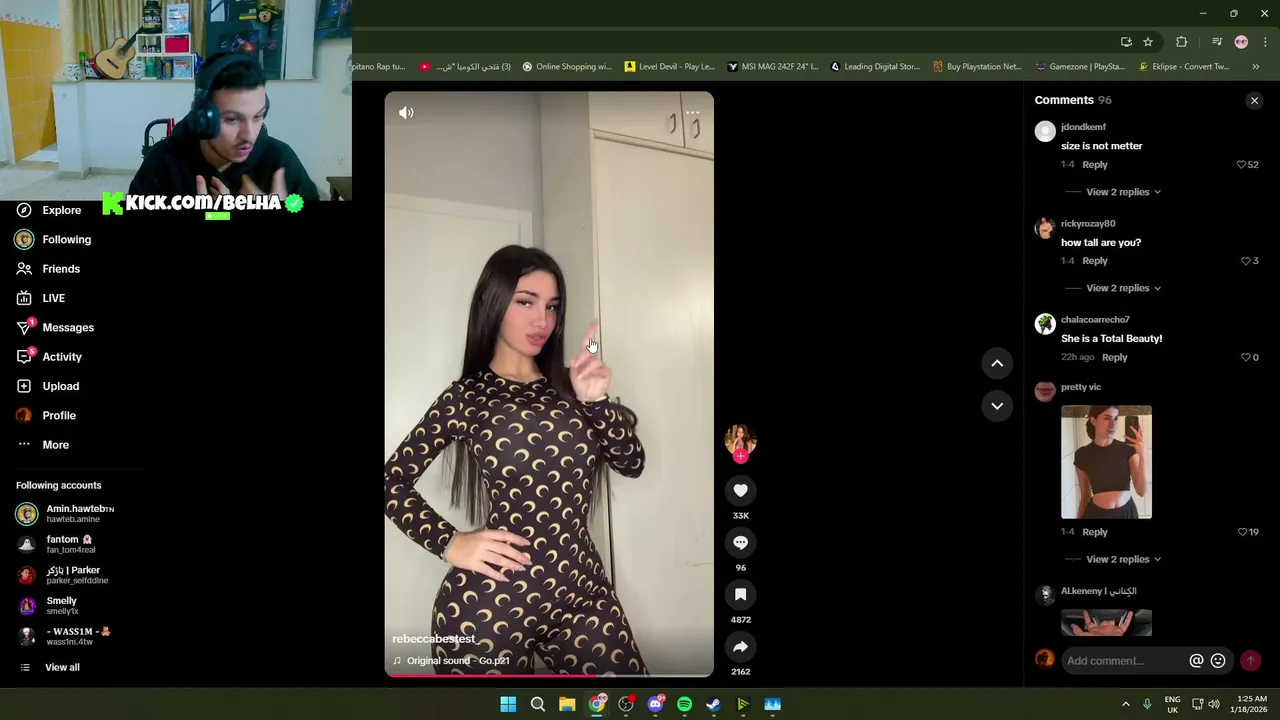Image resolution: width=1280 pixels, height=720 pixels.
Task: Show more bookmarks with chevron
Action: pyautogui.click(x=1255, y=67)
